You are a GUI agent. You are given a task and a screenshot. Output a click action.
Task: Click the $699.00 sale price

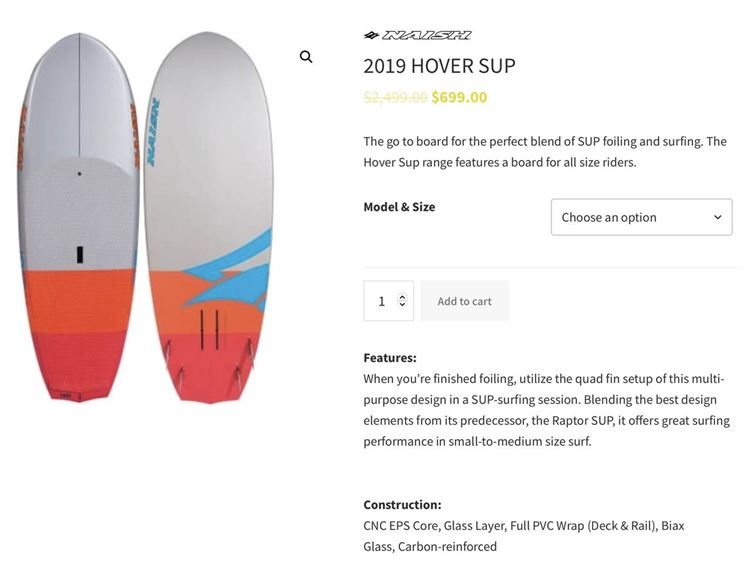[x=459, y=97]
